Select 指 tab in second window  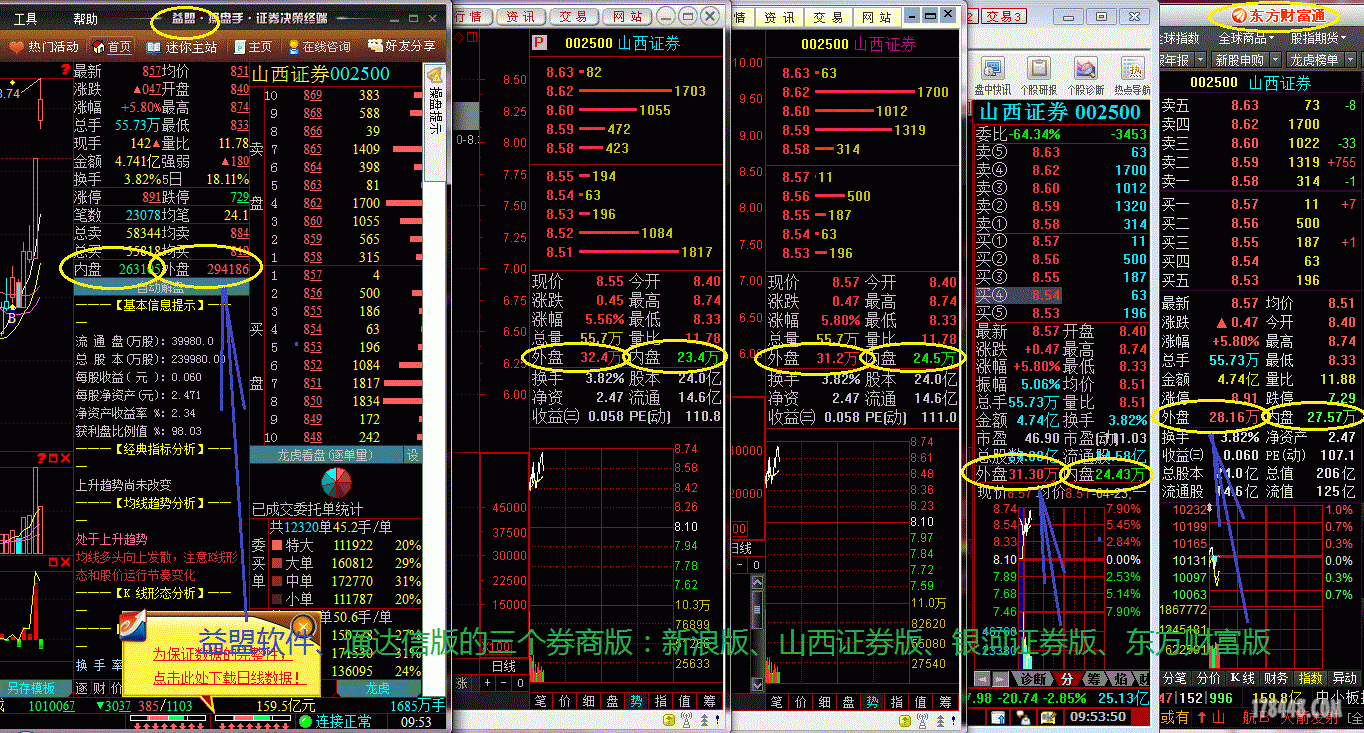(x=662, y=701)
